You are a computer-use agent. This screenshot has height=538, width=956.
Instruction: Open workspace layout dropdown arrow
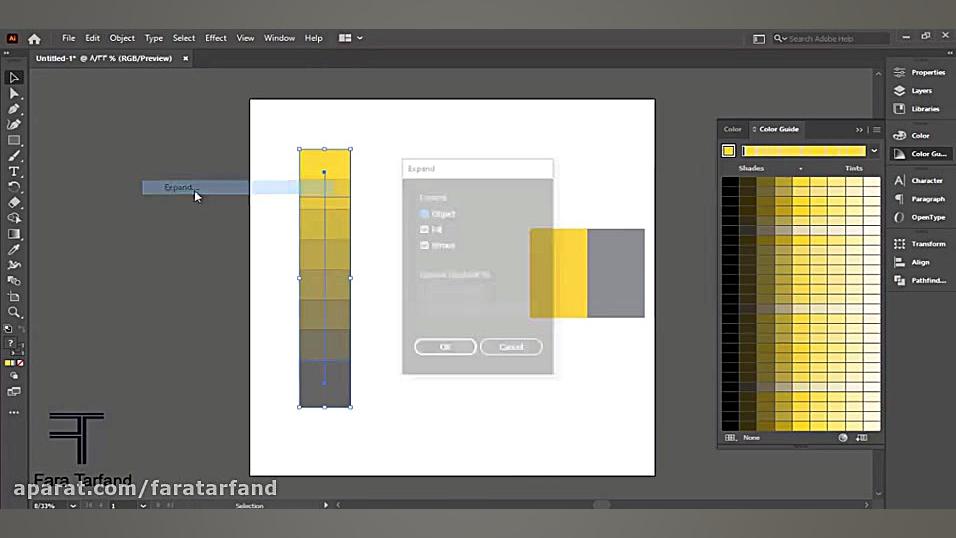point(360,38)
